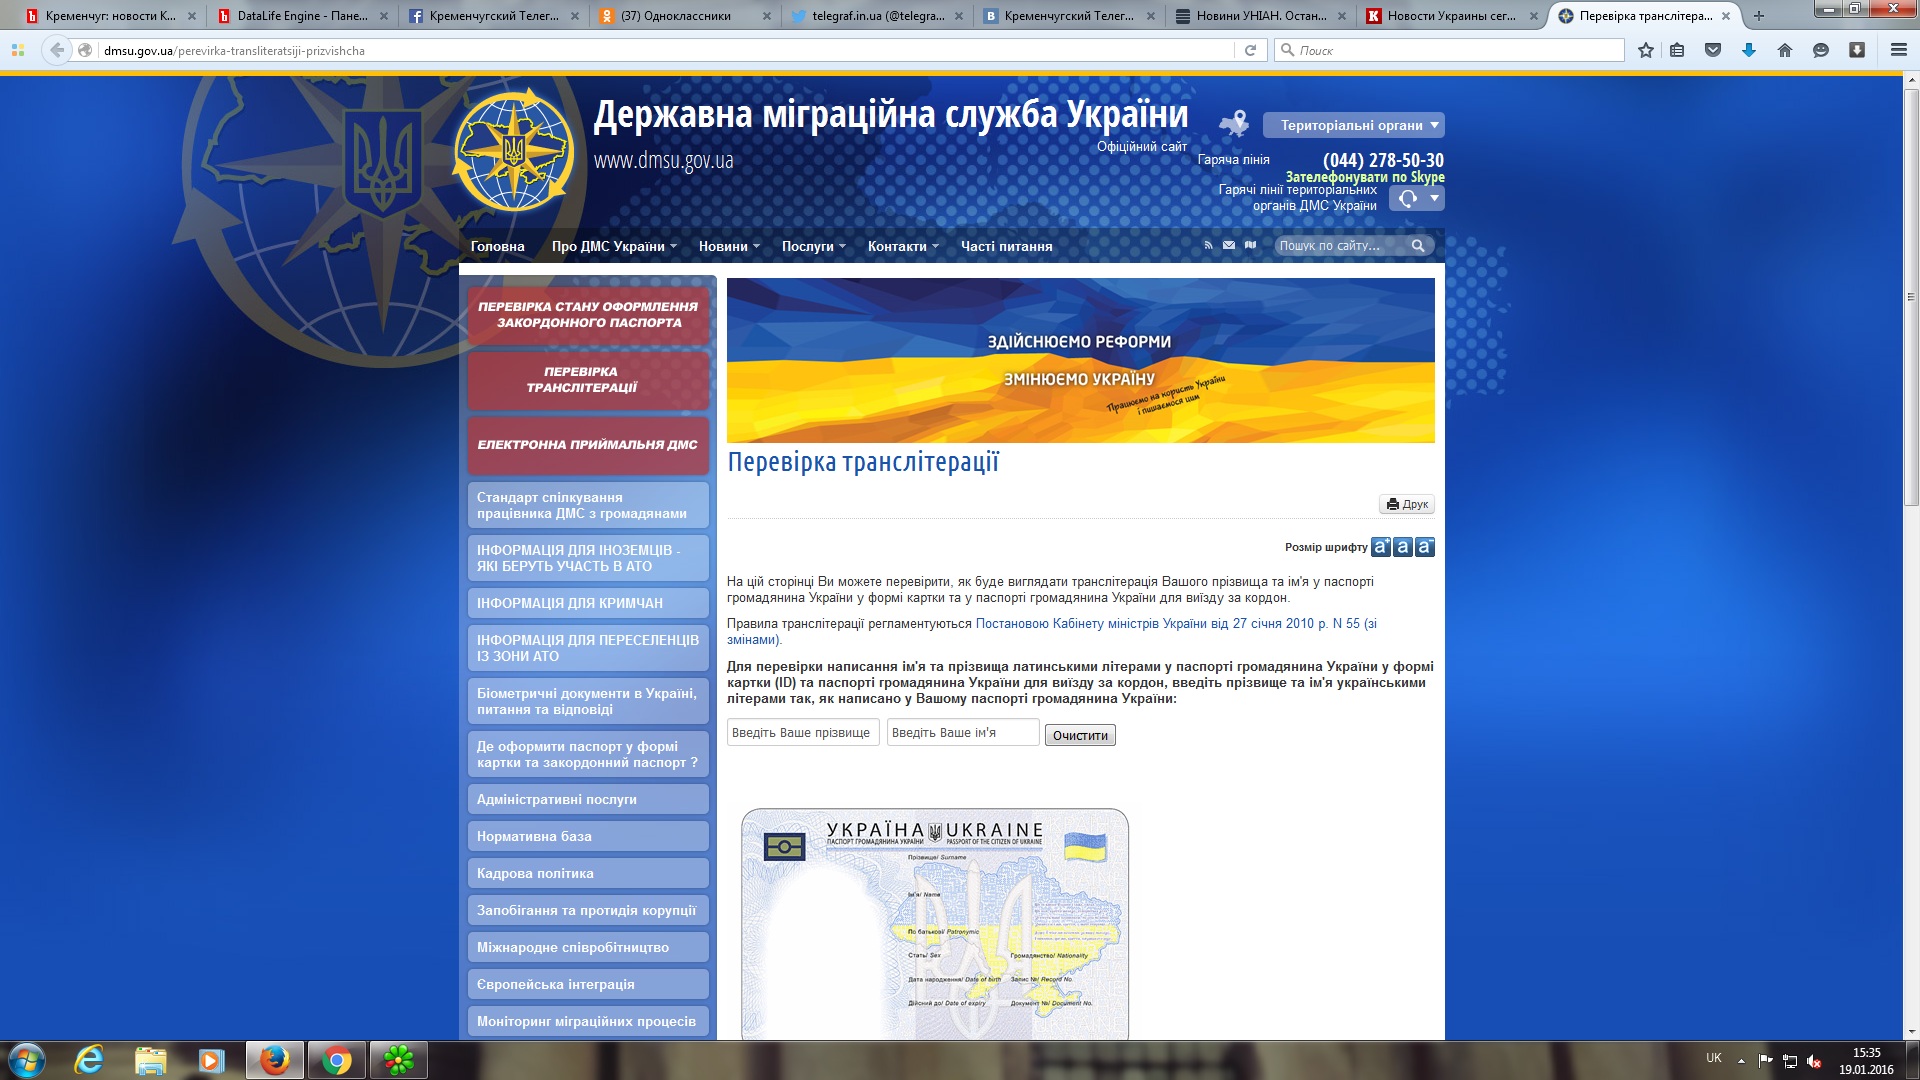
Task: Expand the Послуги menu
Action: (813, 246)
